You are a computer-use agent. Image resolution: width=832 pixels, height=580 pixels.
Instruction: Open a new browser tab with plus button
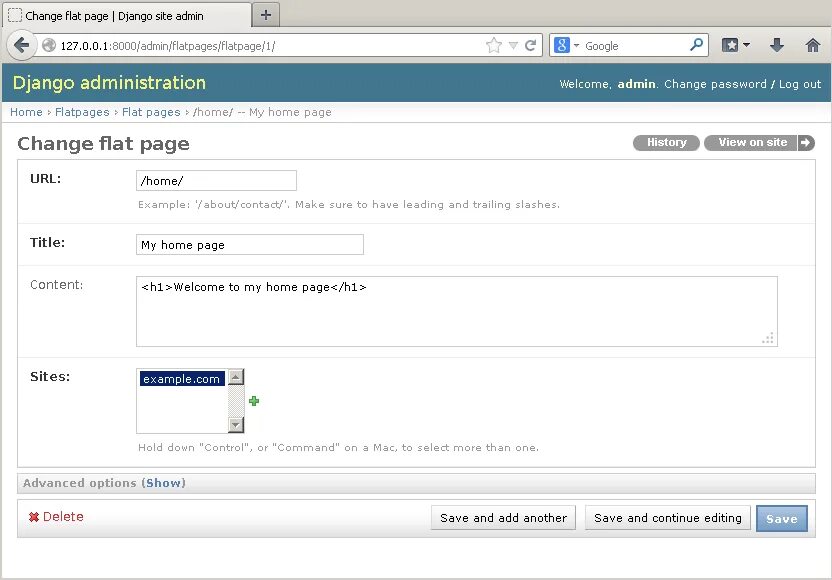[x=266, y=15]
